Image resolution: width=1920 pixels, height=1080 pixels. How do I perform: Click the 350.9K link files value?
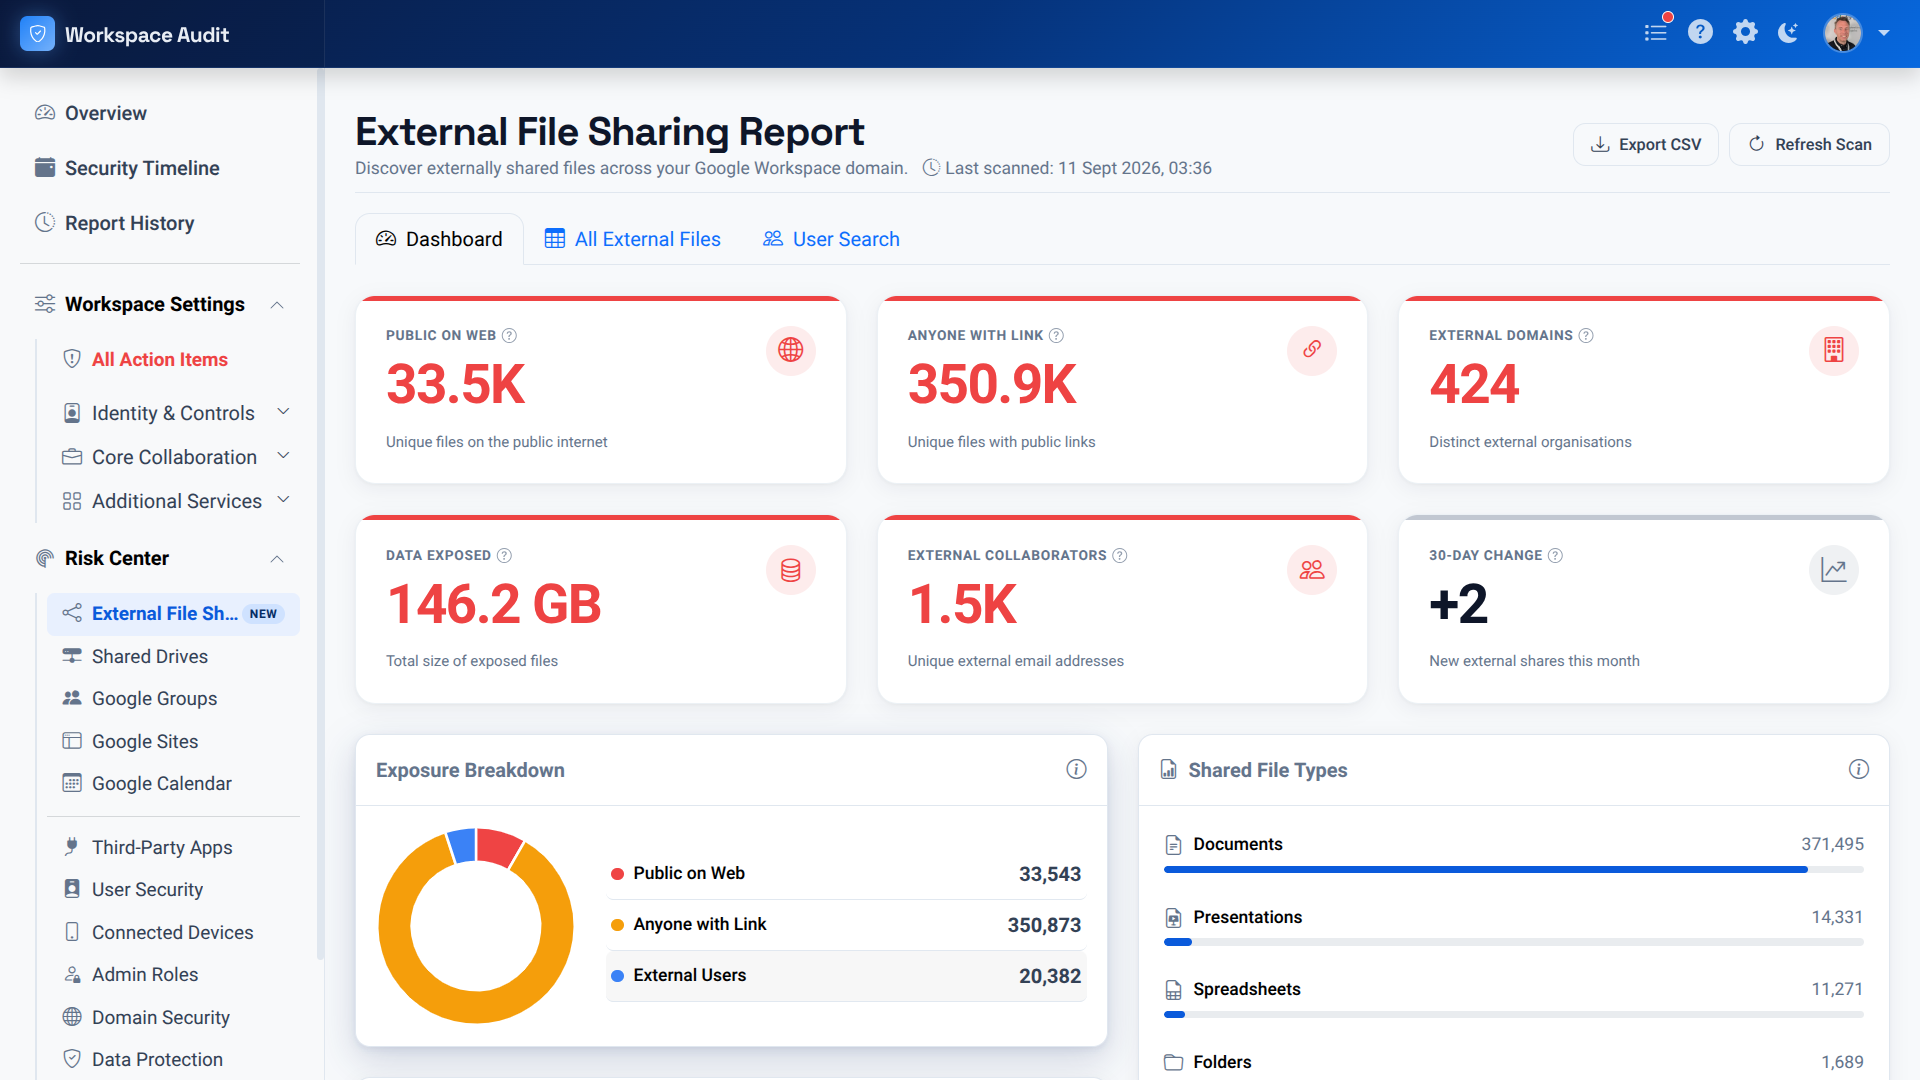992,384
